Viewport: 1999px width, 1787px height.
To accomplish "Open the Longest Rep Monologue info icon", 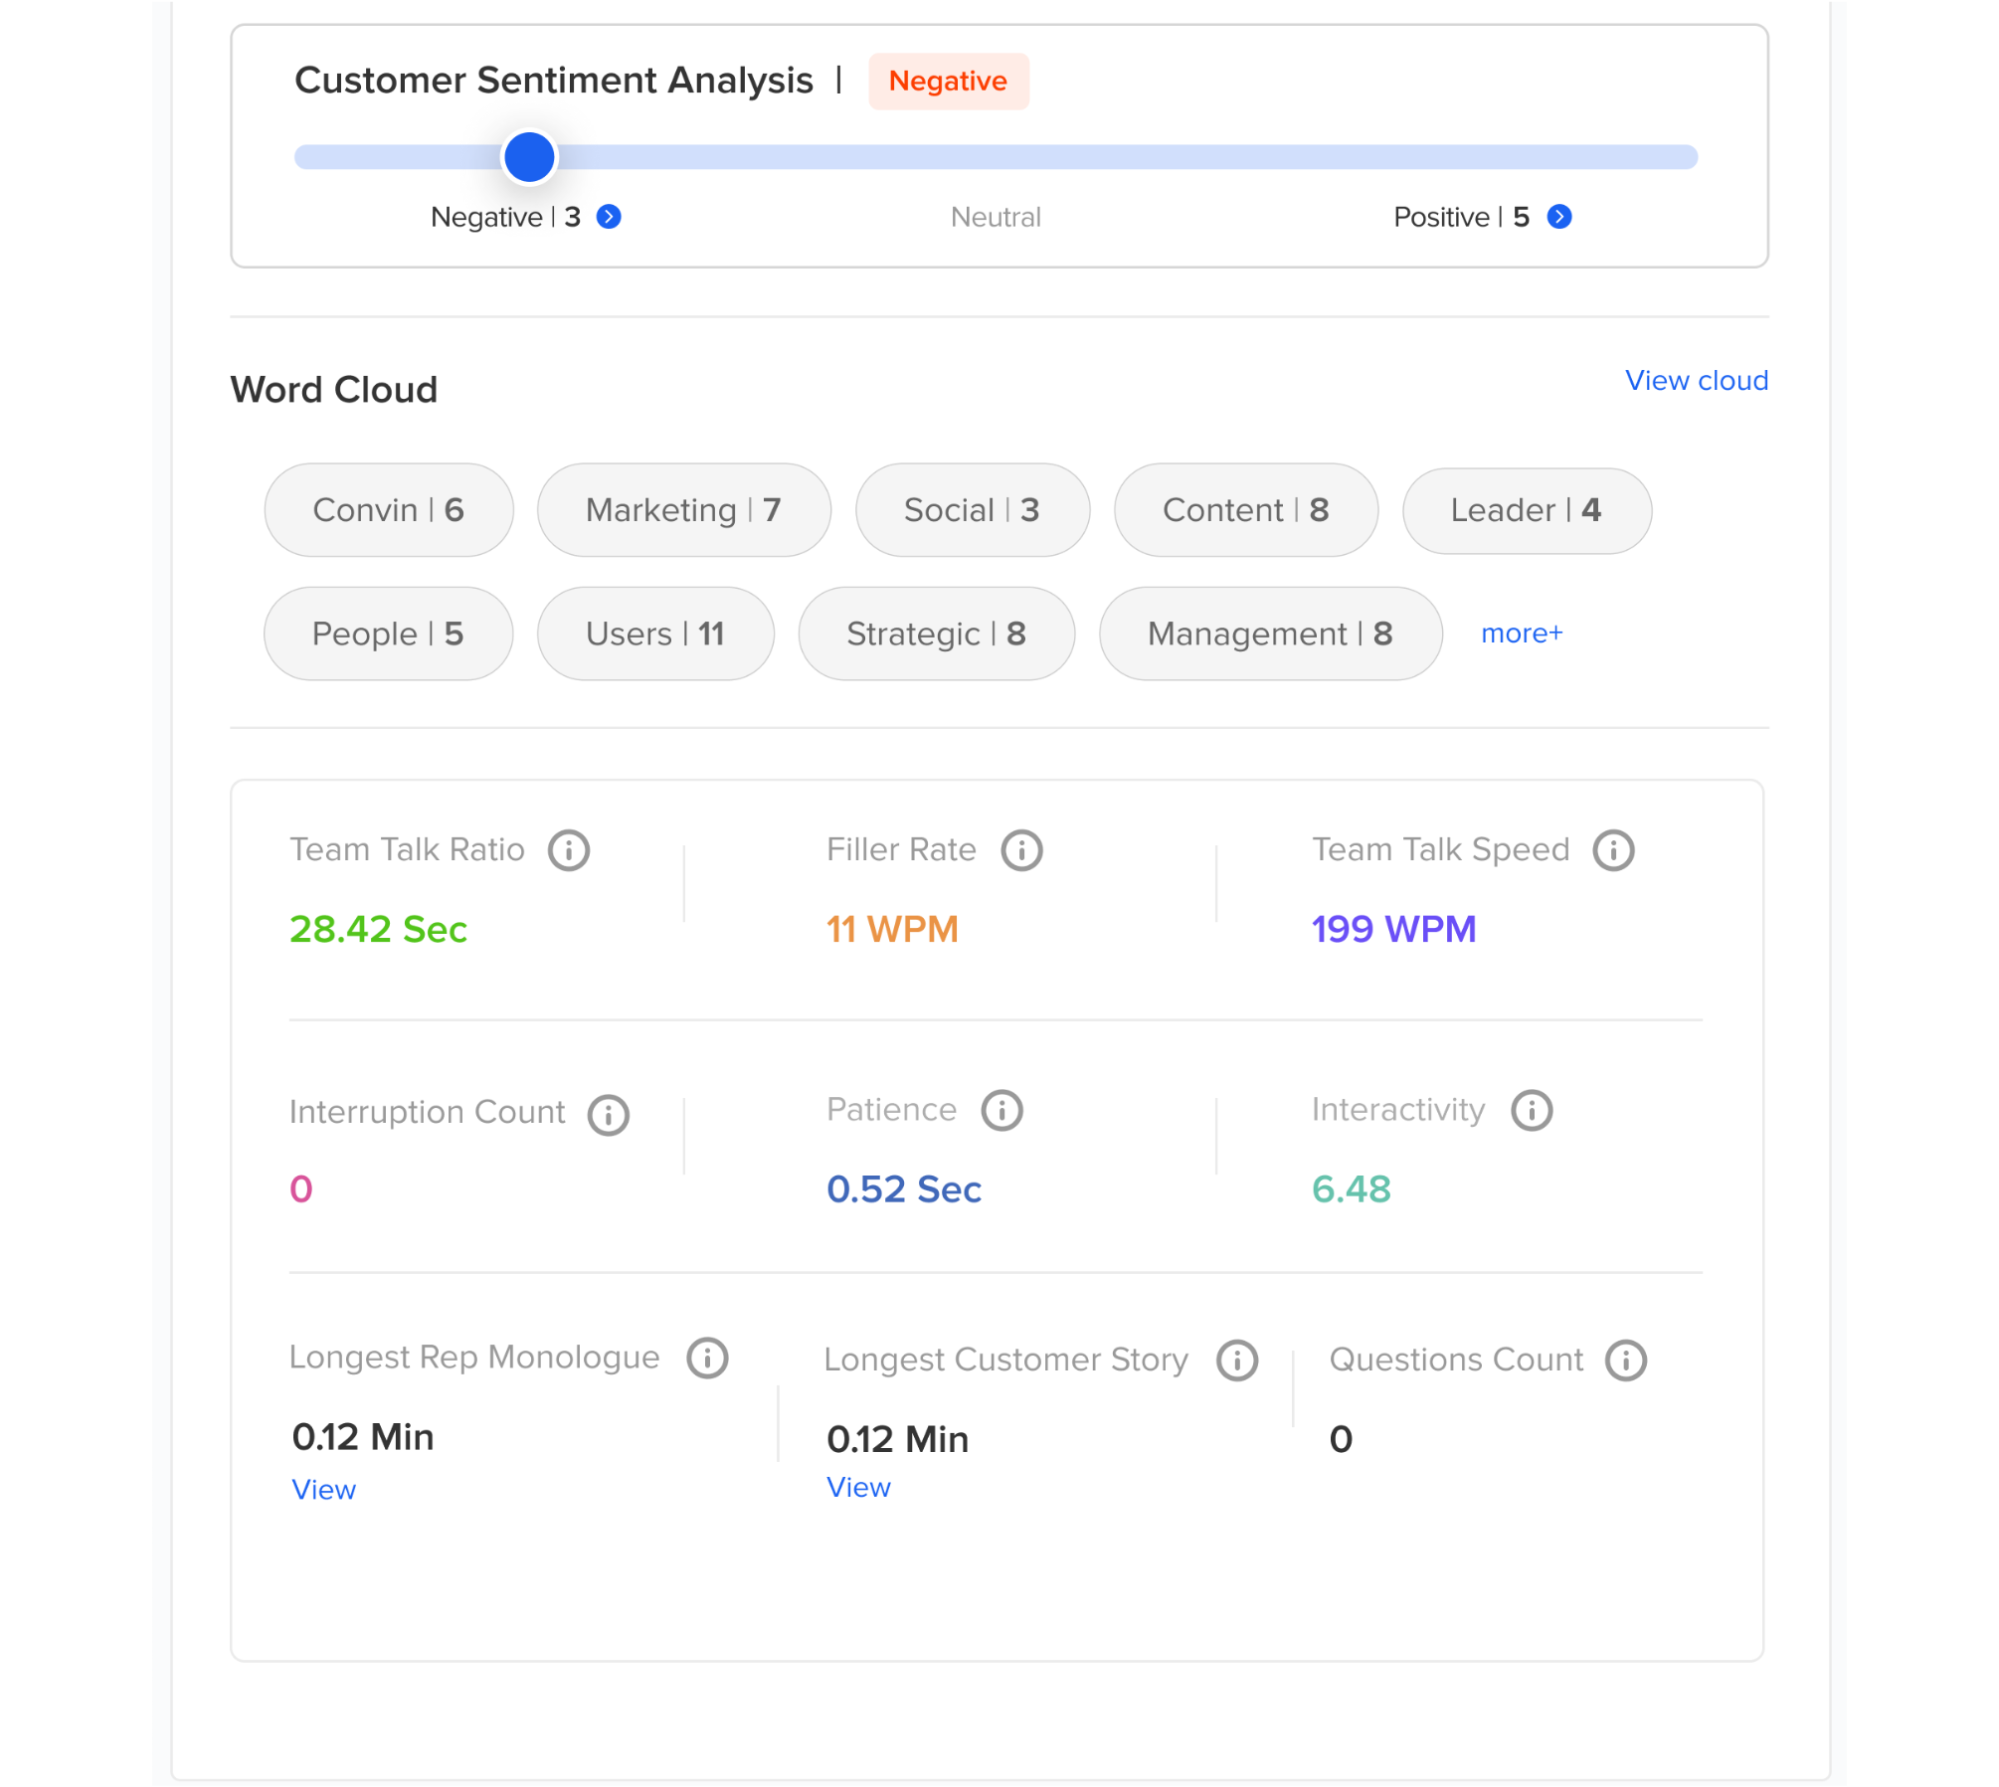I will click(x=708, y=1358).
